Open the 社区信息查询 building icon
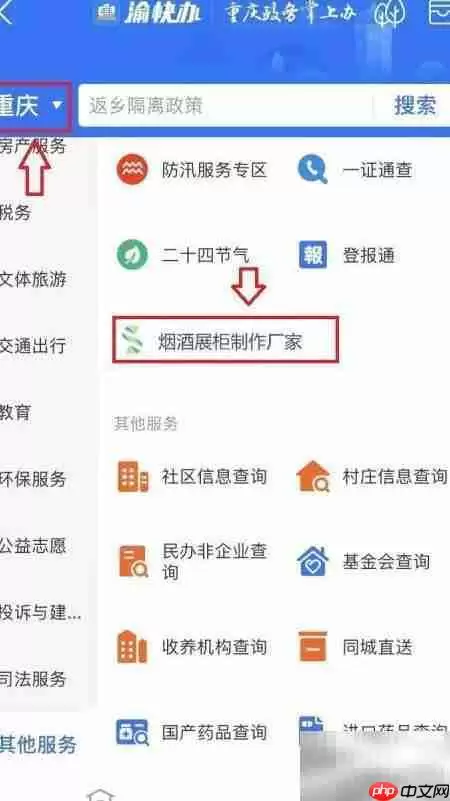450x801 pixels. pyautogui.click(x=133, y=477)
